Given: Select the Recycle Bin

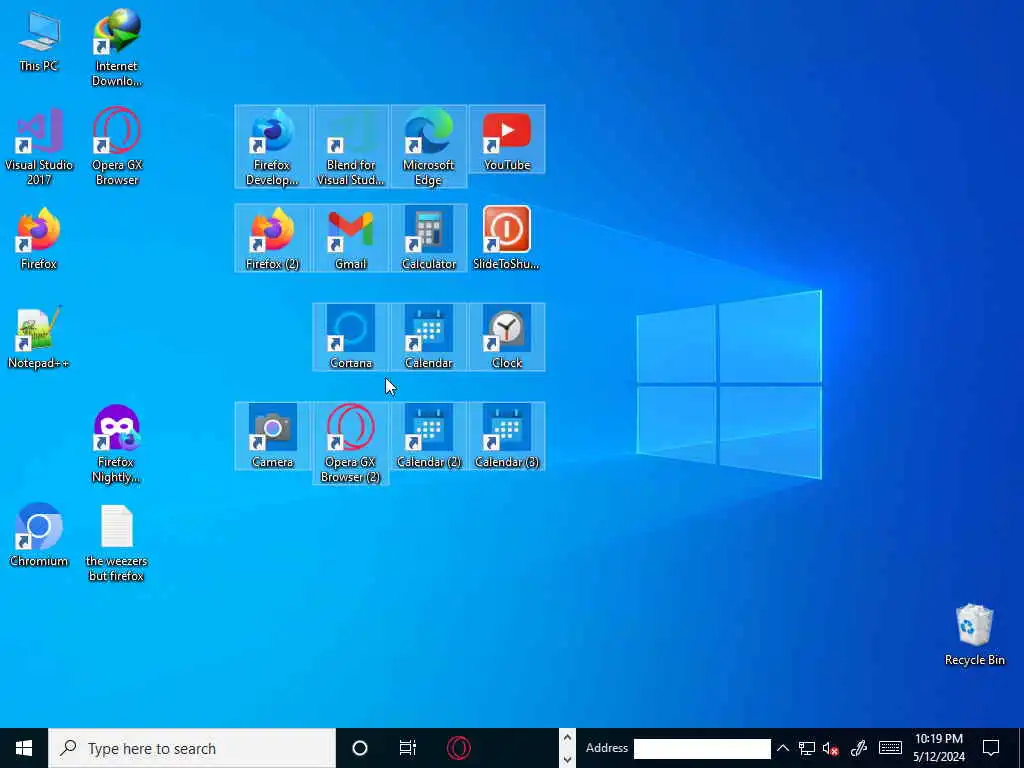Looking at the screenshot, I should [974, 635].
